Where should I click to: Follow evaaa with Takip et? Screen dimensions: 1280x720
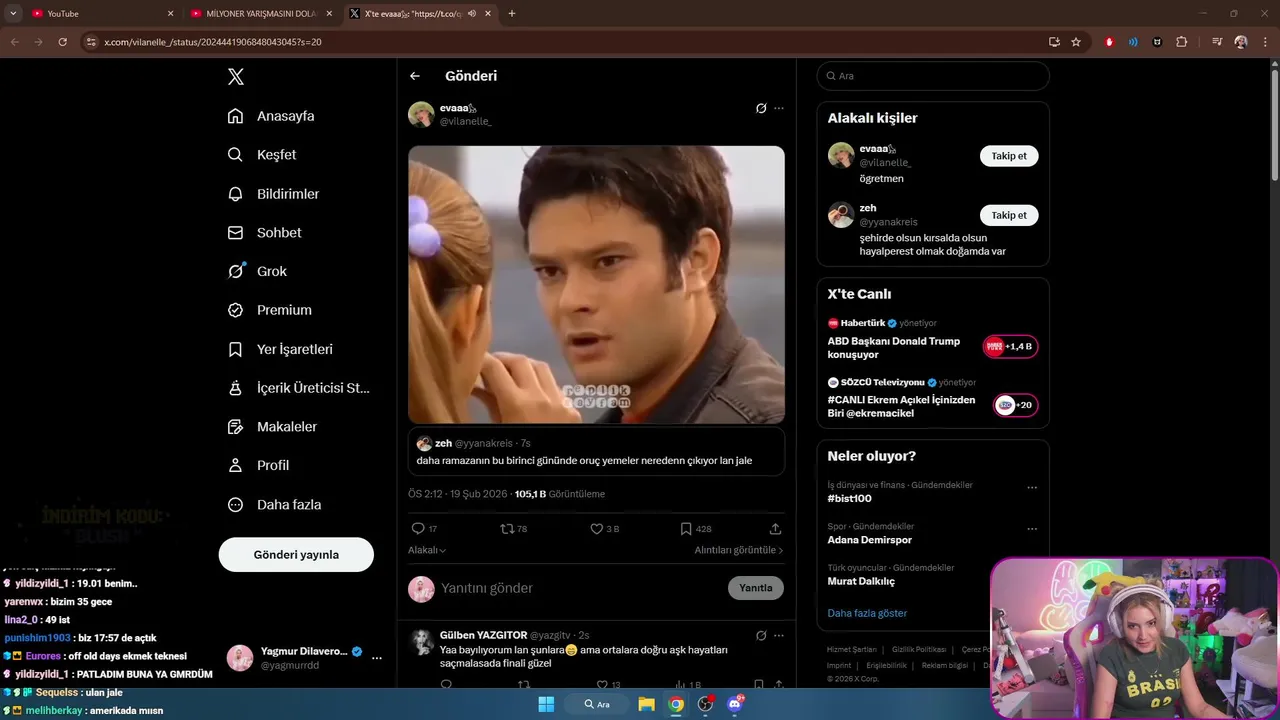[x=1009, y=156]
